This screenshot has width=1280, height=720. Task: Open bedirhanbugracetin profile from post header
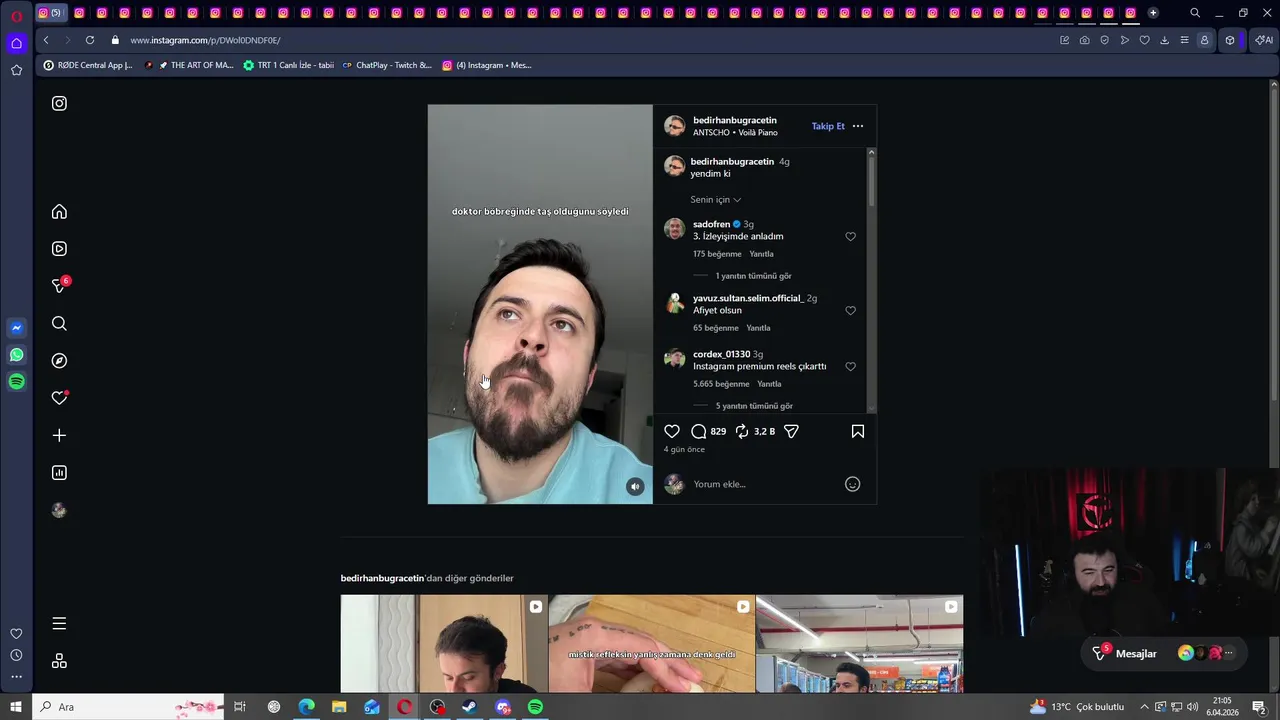pos(735,120)
